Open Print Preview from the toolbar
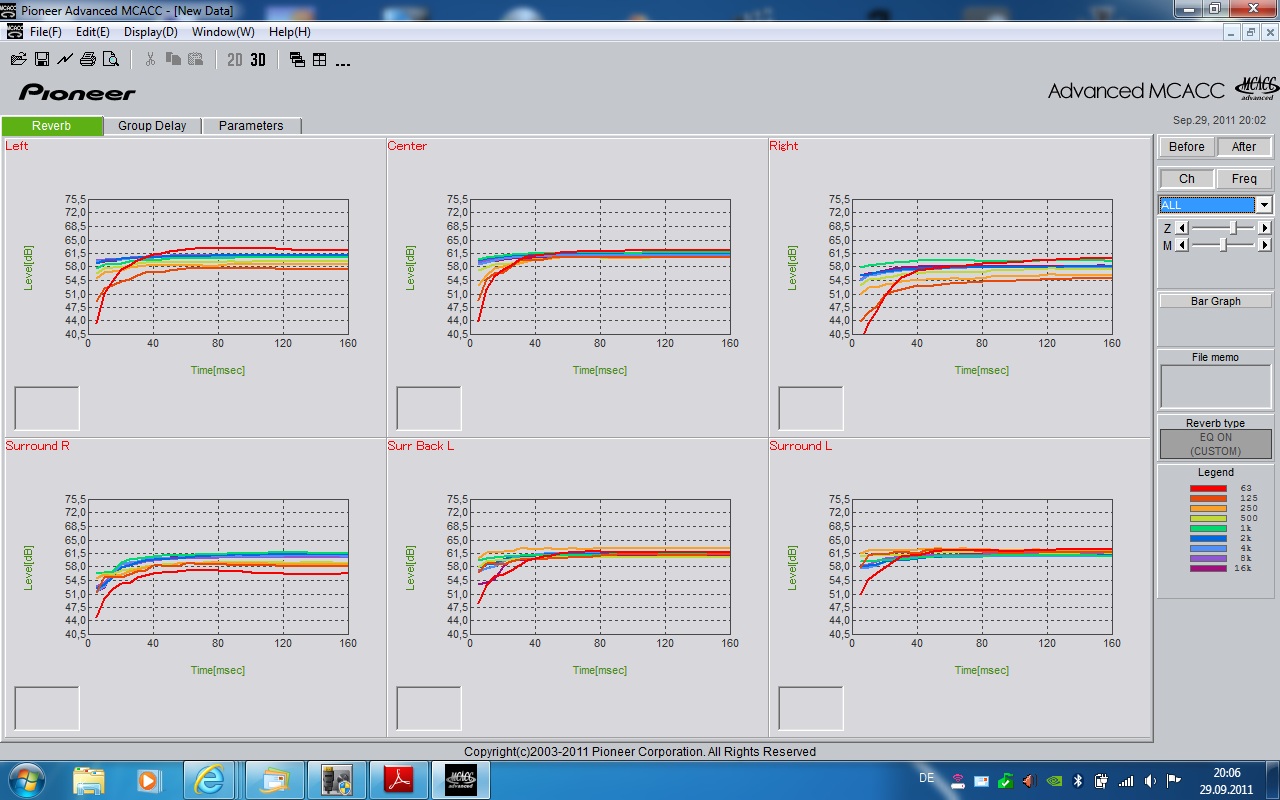This screenshot has width=1280, height=800. tap(111, 60)
